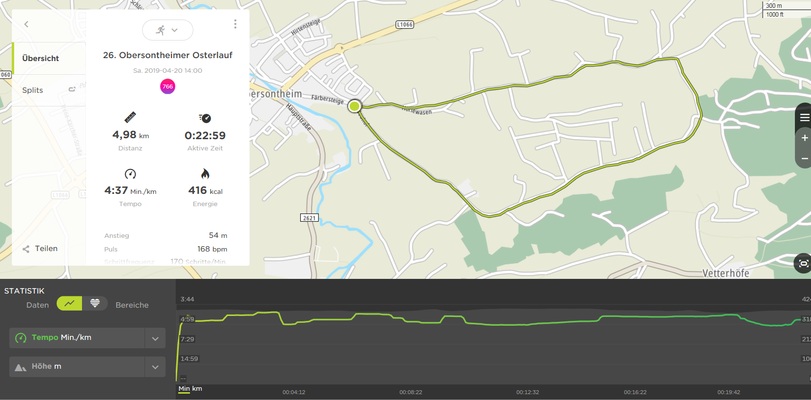Open map layers menu icon
811x400 pixels.
[x=804, y=118]
